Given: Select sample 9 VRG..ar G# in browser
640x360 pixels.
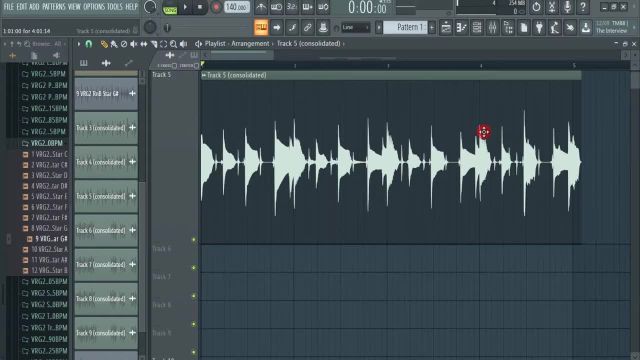Looking at the screenshot, I should 47,239.
